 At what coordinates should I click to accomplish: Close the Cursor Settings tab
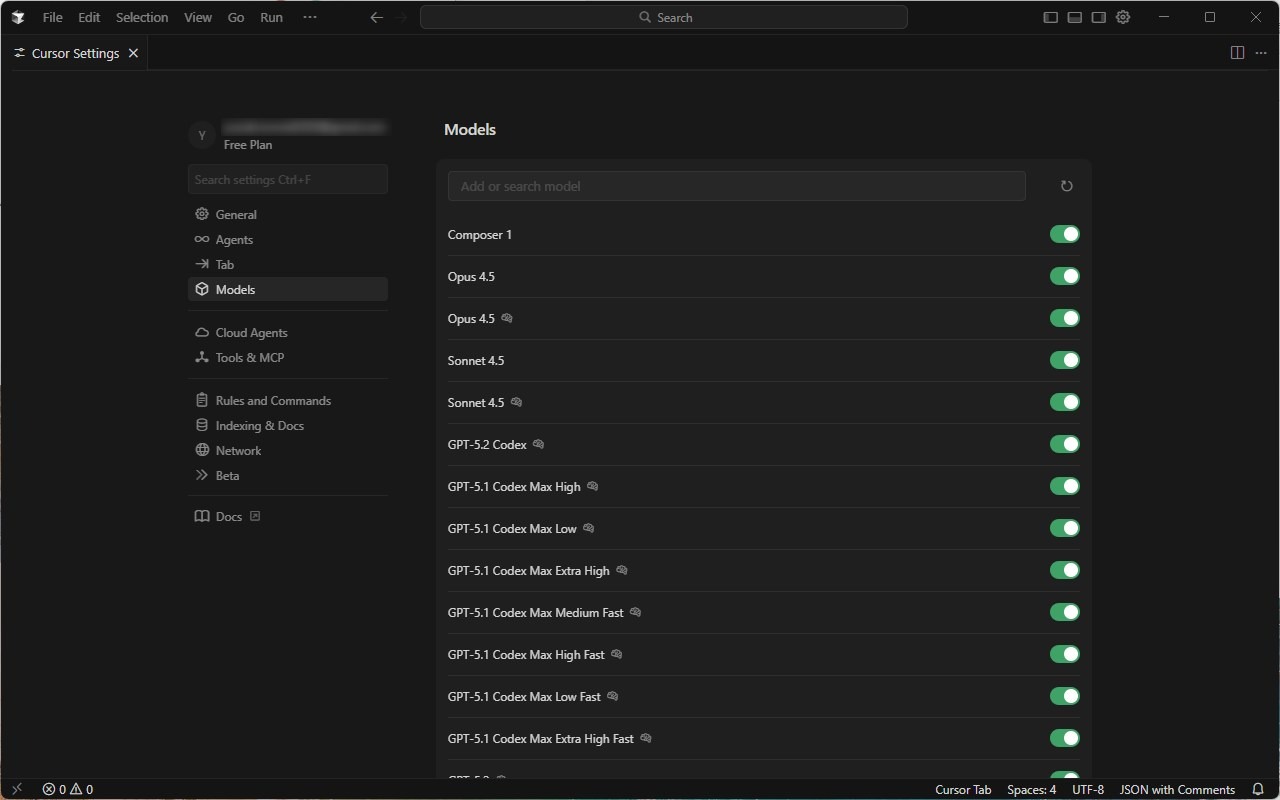133,53
